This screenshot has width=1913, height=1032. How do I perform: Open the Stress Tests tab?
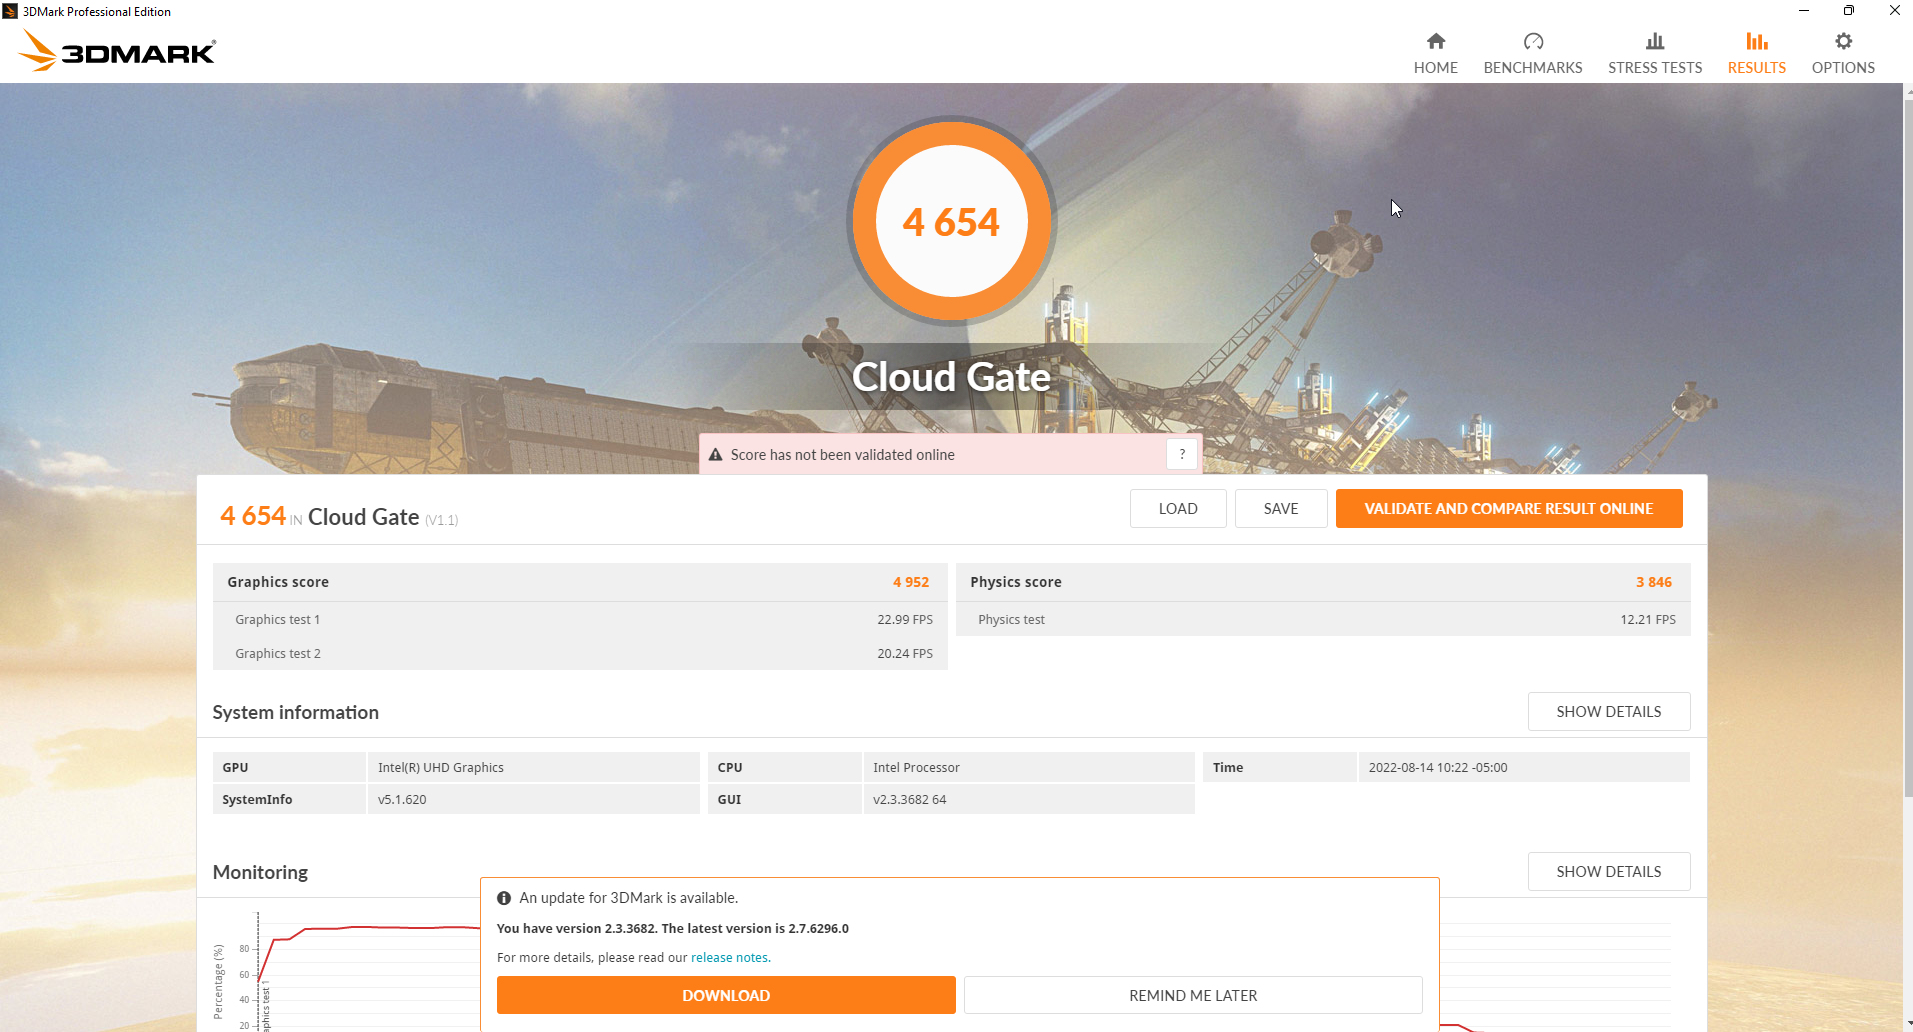pos(1654,54)
